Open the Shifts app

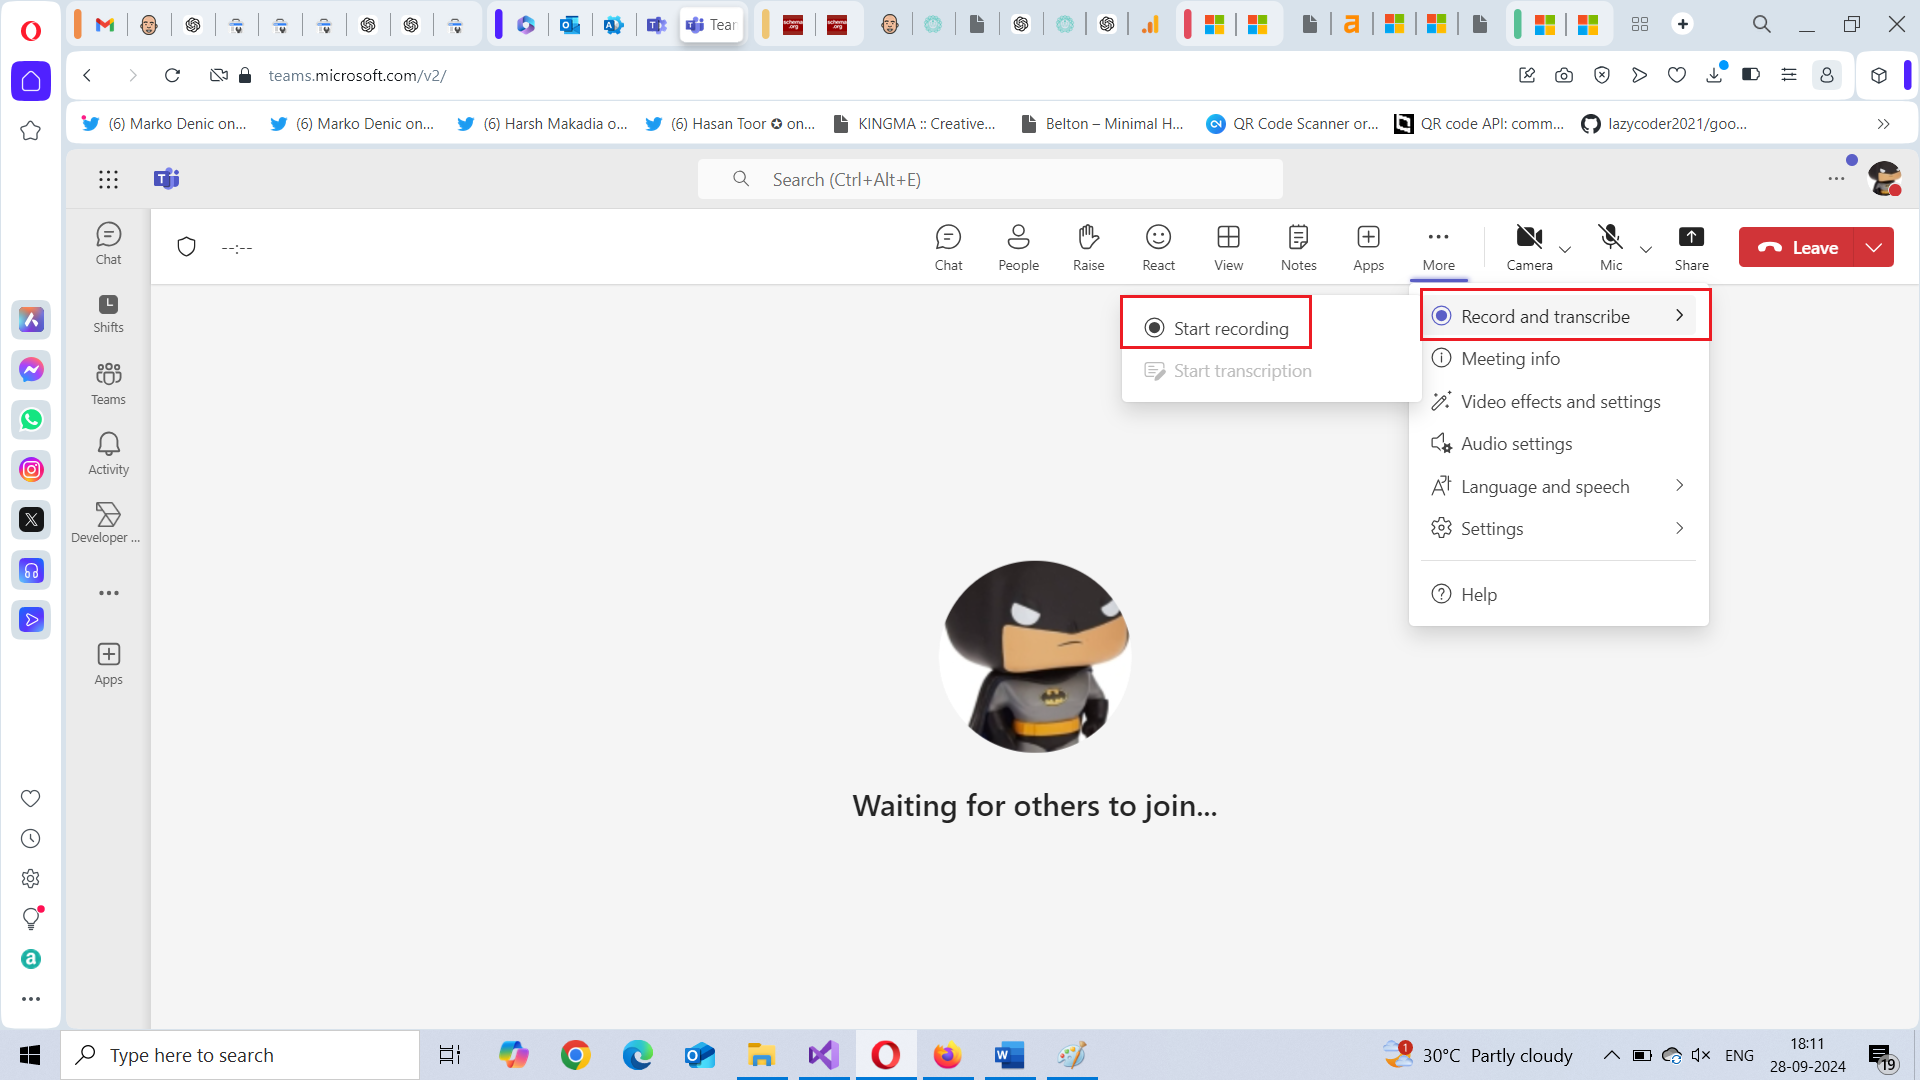(x=108, y=313)
